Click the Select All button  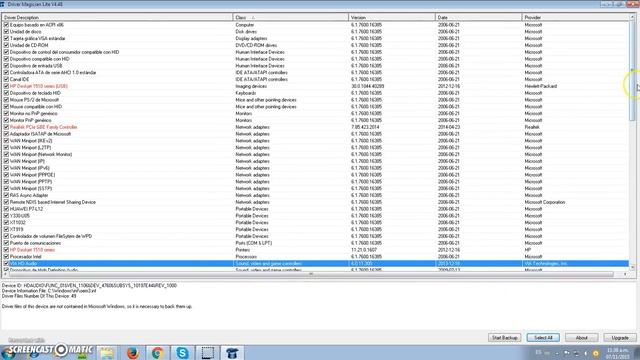point(543,338)
